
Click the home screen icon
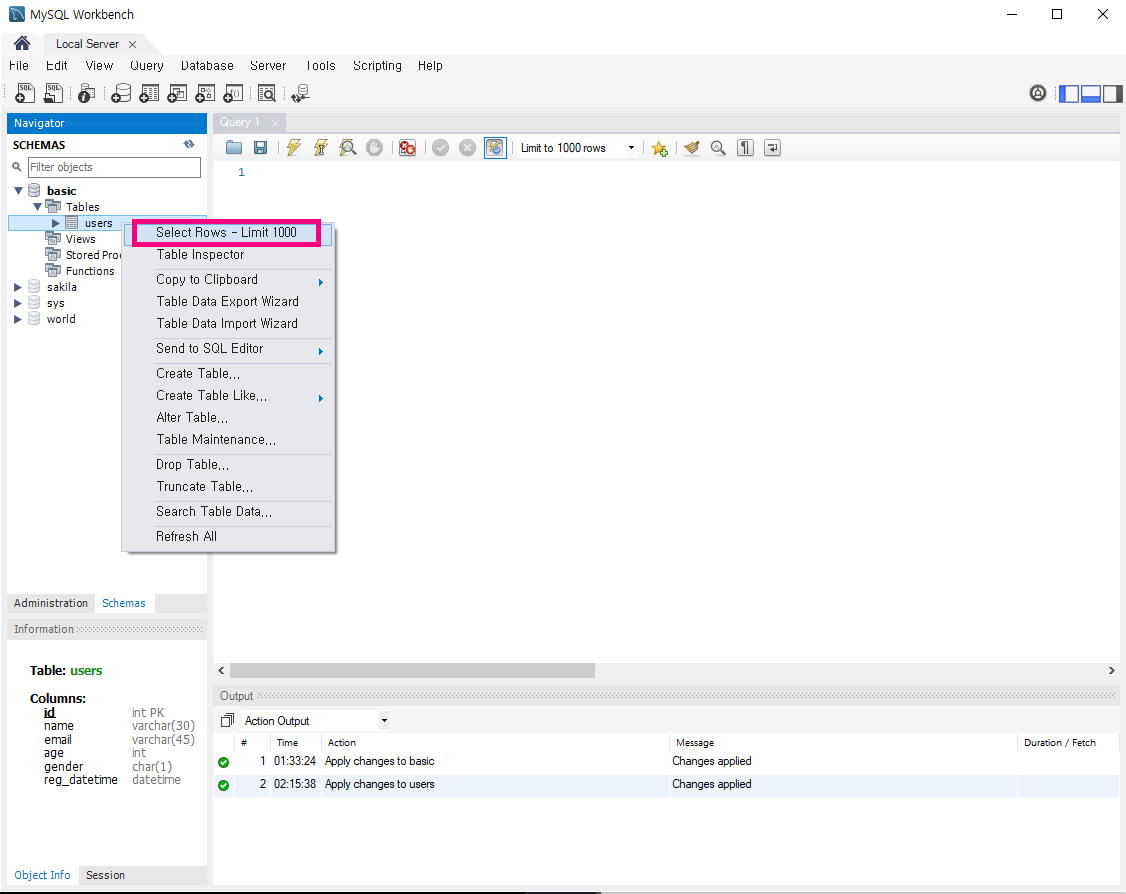[x=22, y=44]
